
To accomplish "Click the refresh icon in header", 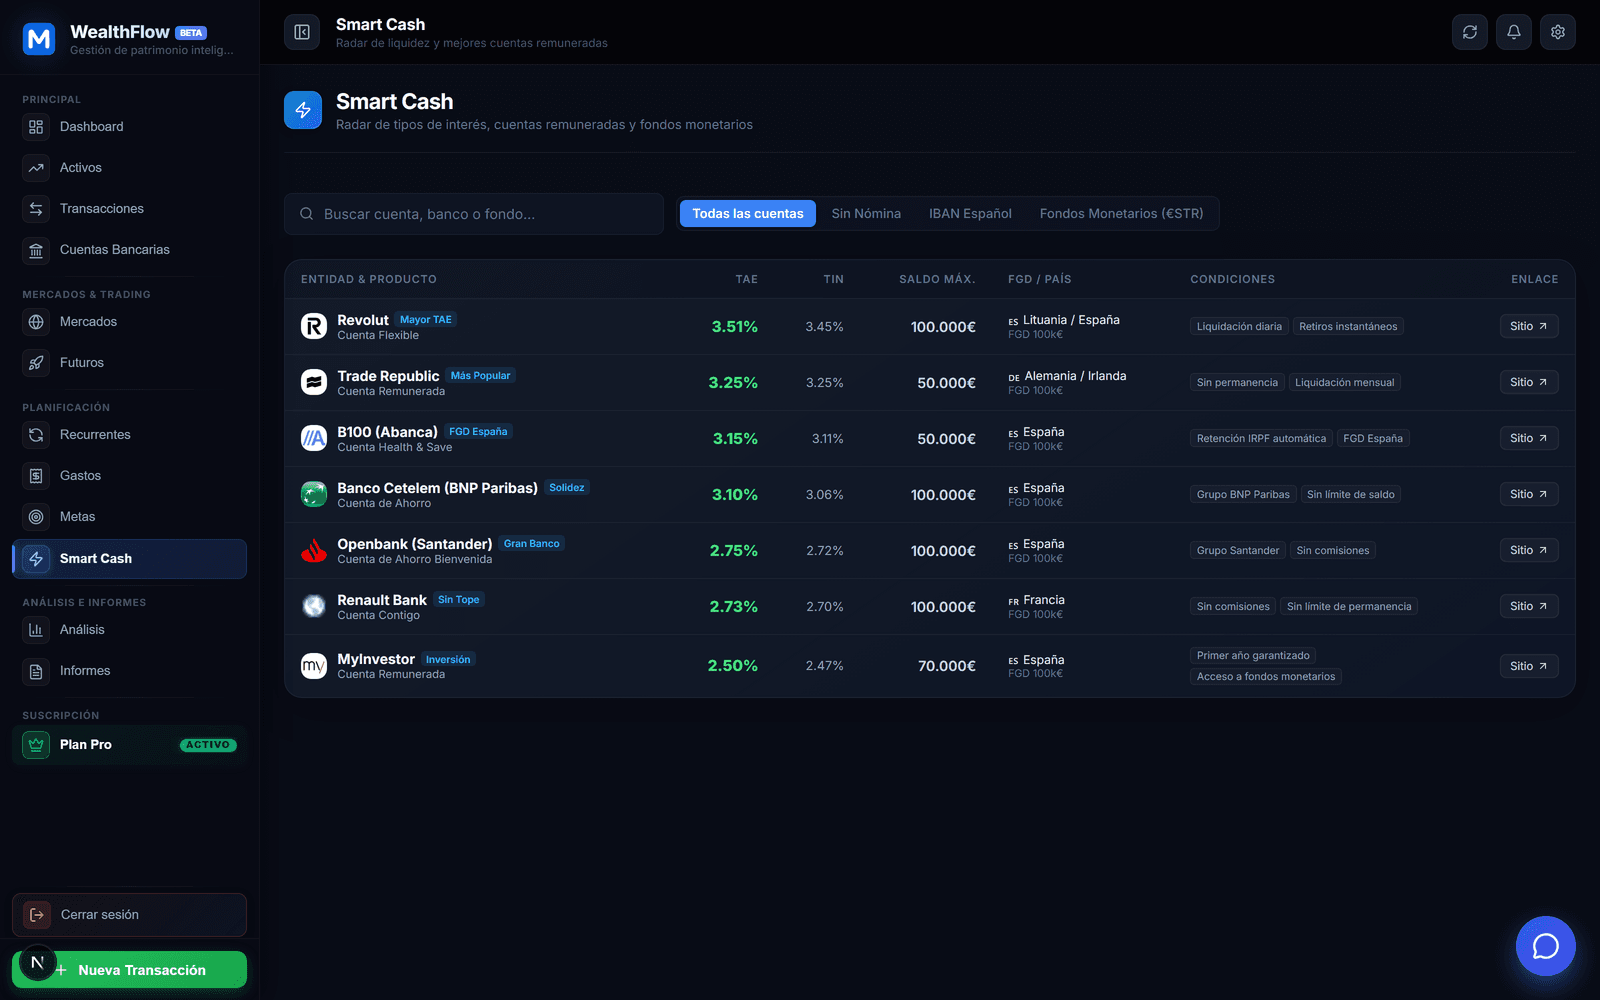I will tap(1470, 32).
